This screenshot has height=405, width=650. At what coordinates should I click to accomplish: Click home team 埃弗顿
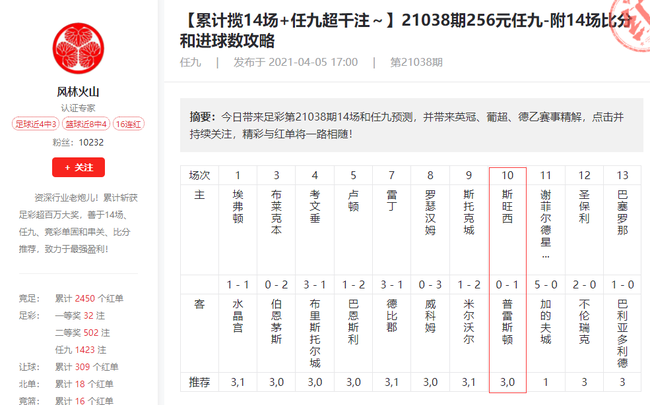tap(238, 206)
